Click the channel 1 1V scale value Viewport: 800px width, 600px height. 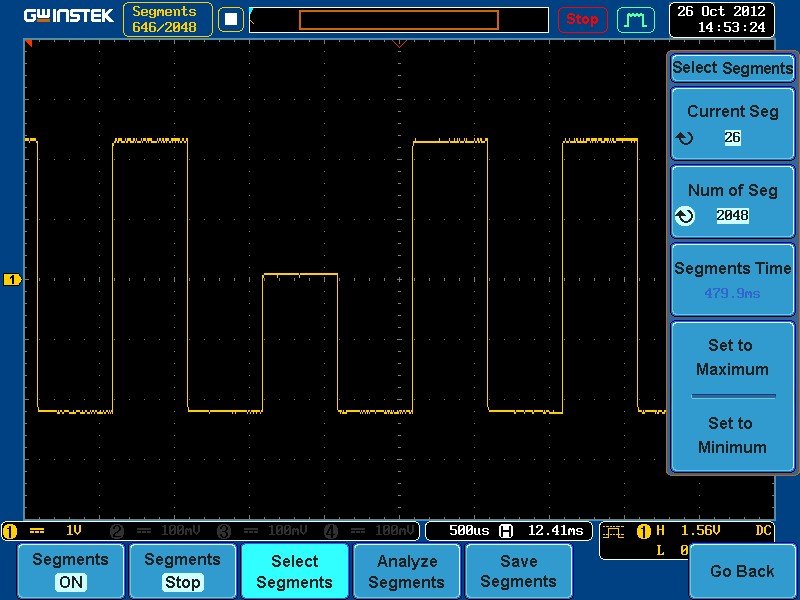pos(73,531)
